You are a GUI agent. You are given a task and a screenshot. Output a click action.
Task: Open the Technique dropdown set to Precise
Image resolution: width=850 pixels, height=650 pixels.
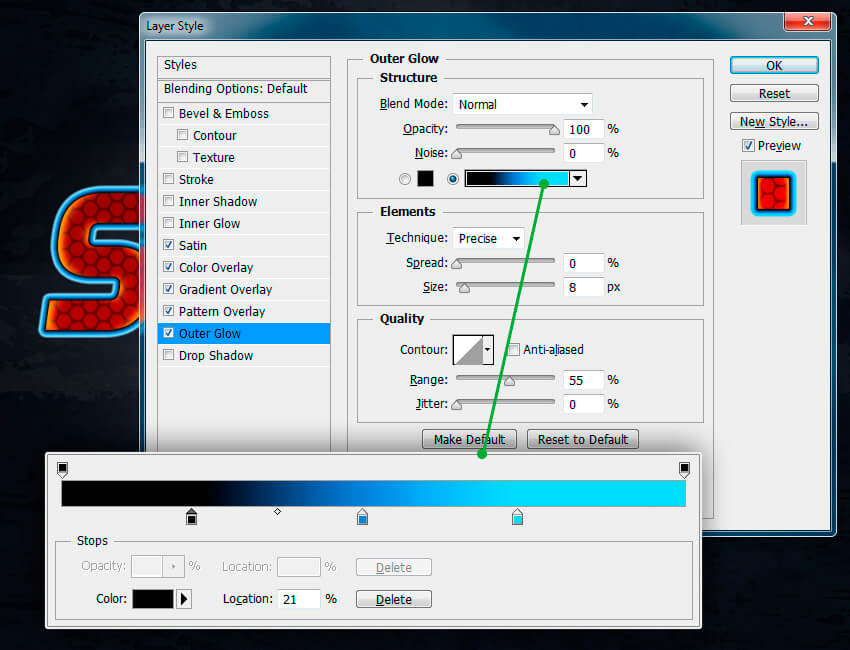(x=488, y=238)
